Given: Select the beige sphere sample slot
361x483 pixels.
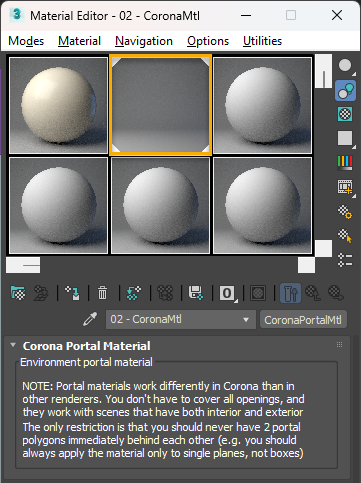Looking at the screenshot, I should click(58, 105).
